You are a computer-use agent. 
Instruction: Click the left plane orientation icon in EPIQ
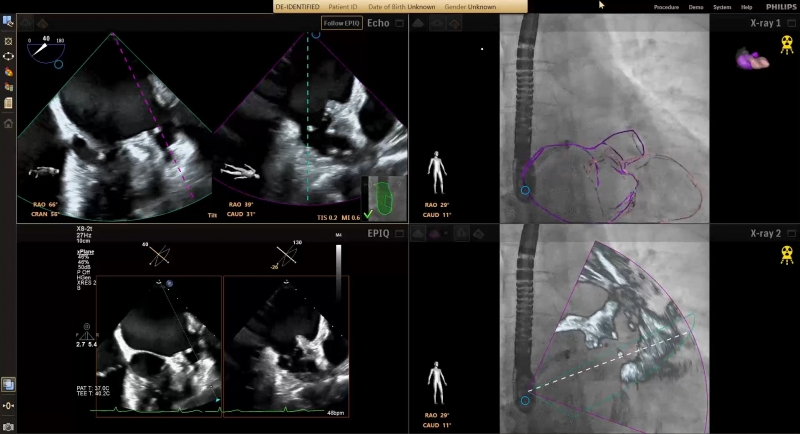pos(159,254)
